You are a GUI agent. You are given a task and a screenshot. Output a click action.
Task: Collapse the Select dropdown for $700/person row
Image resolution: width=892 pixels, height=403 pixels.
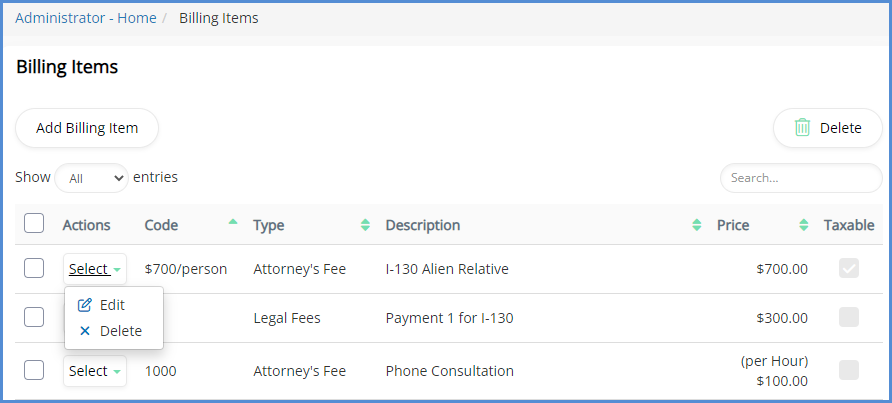coord(95,269)
